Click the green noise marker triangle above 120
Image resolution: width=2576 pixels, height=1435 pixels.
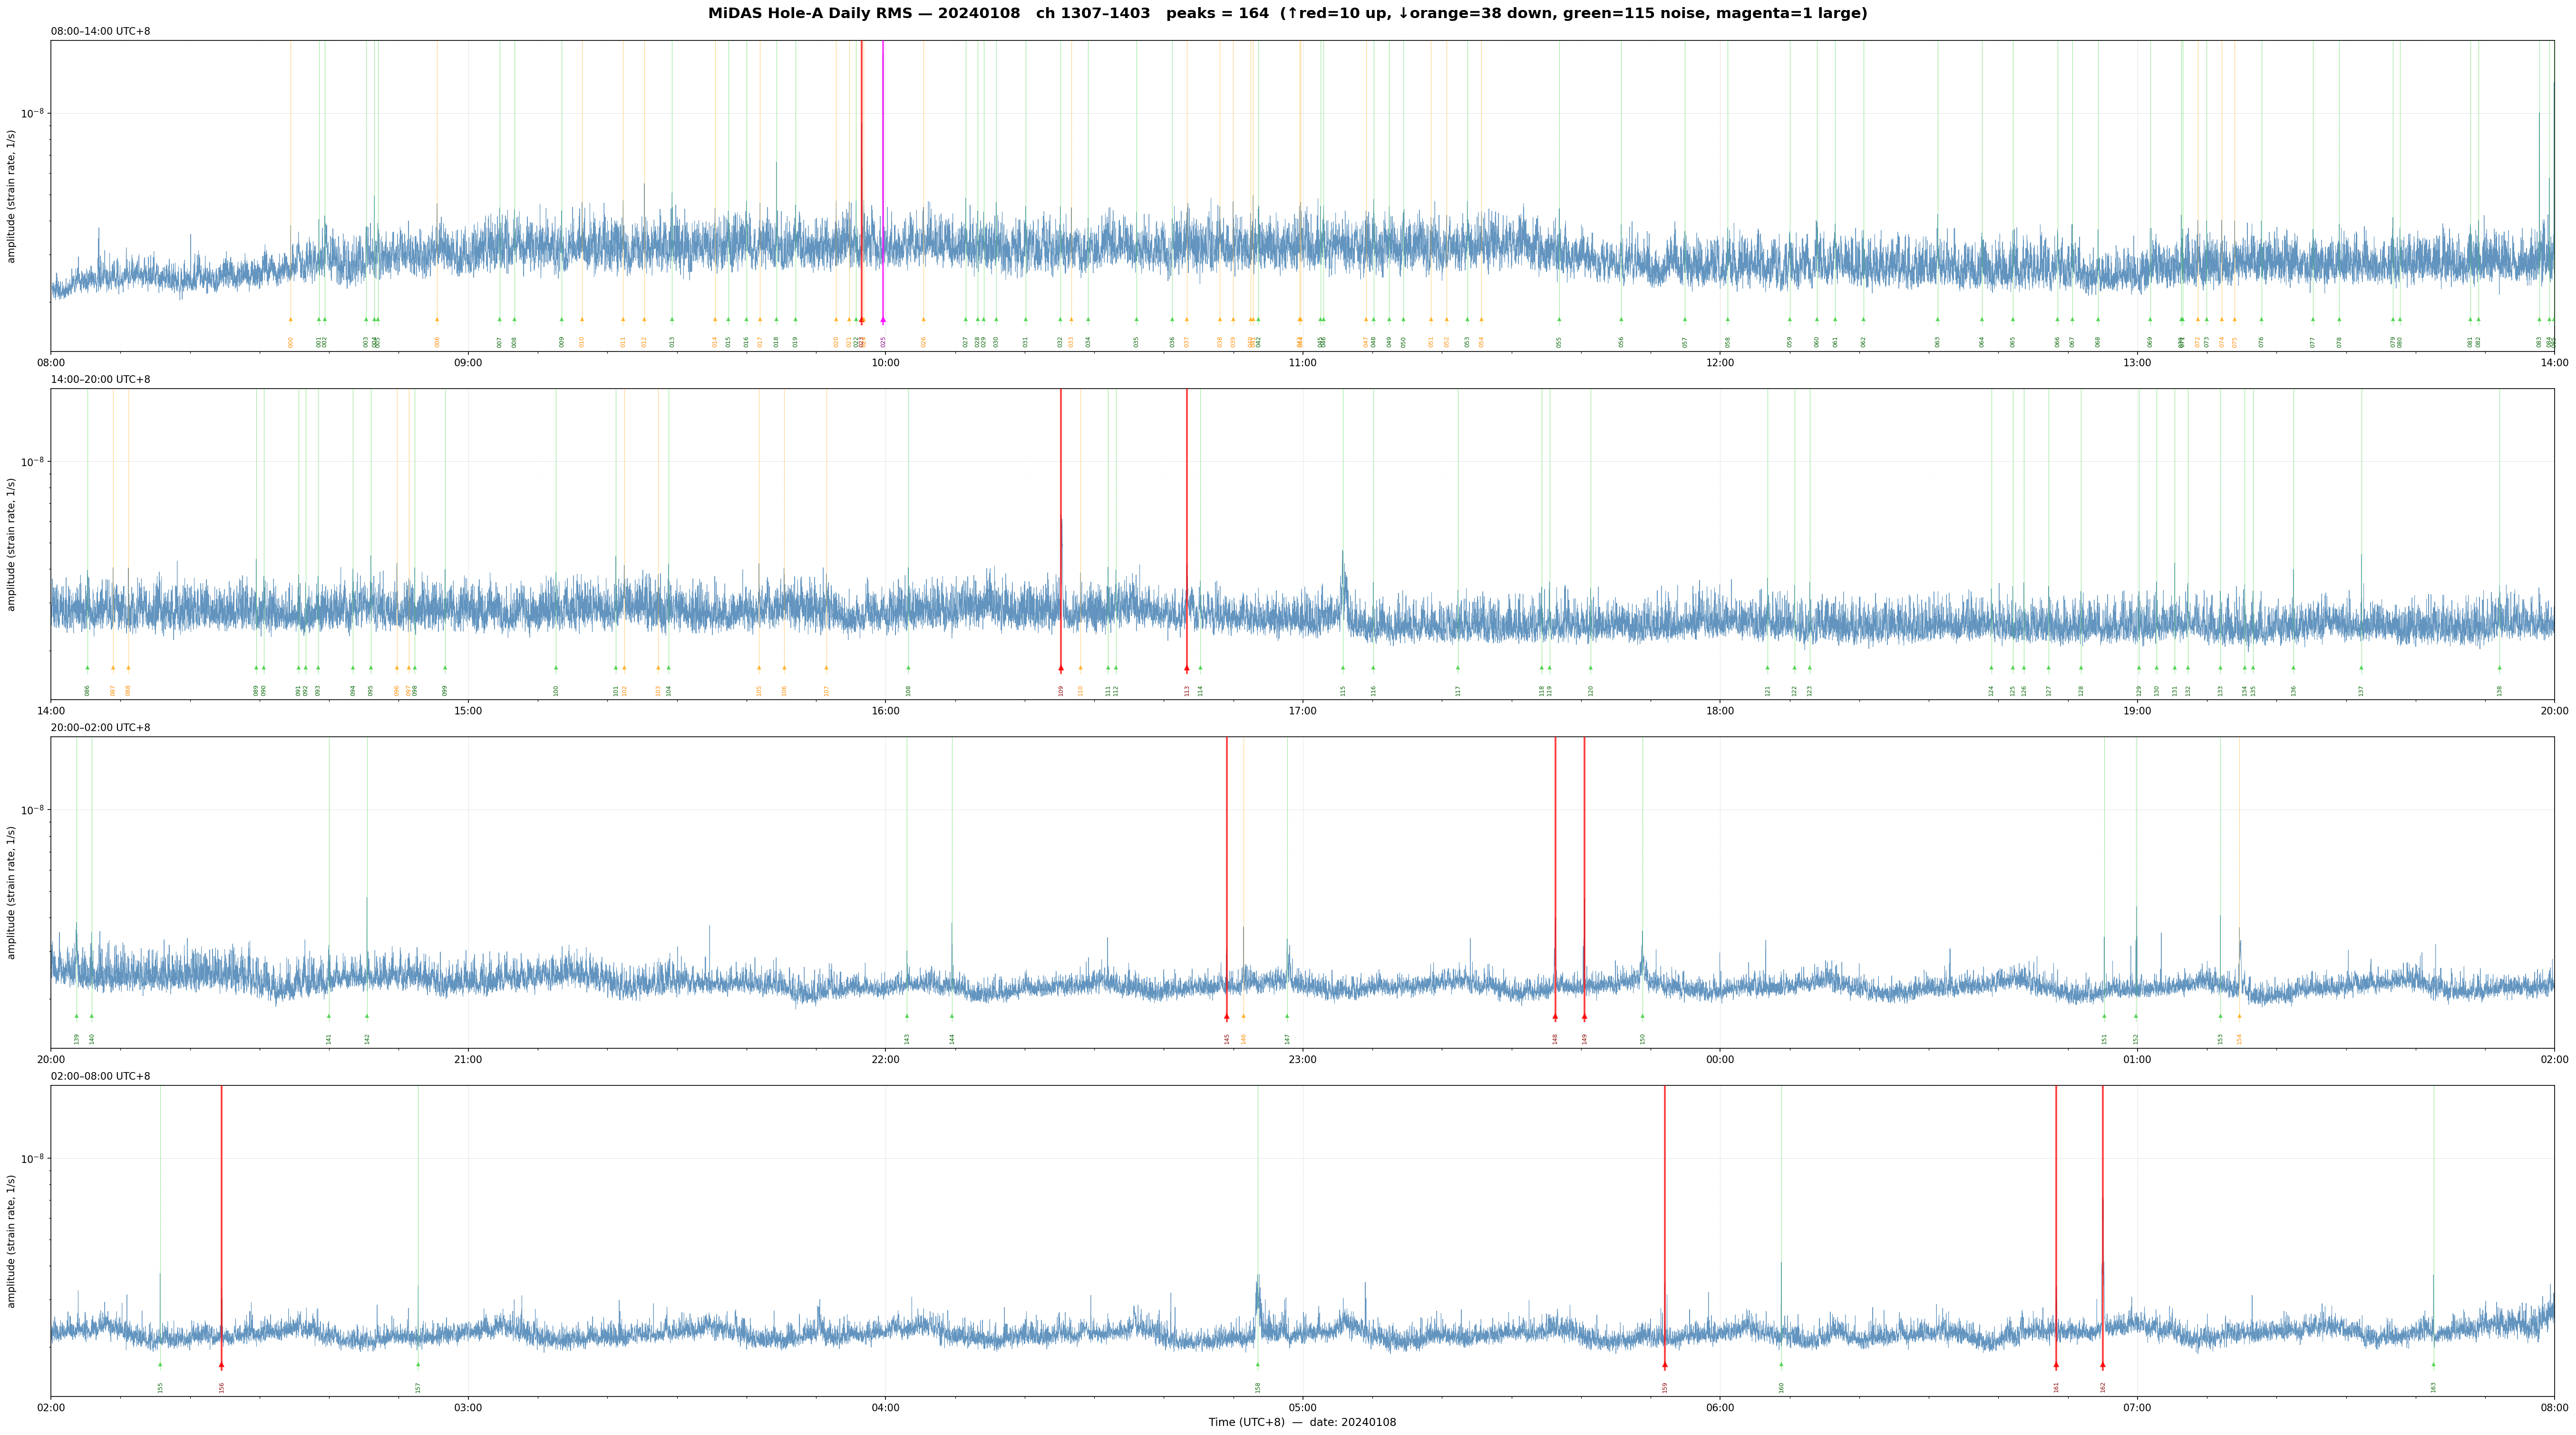[x=1591, y=668]
